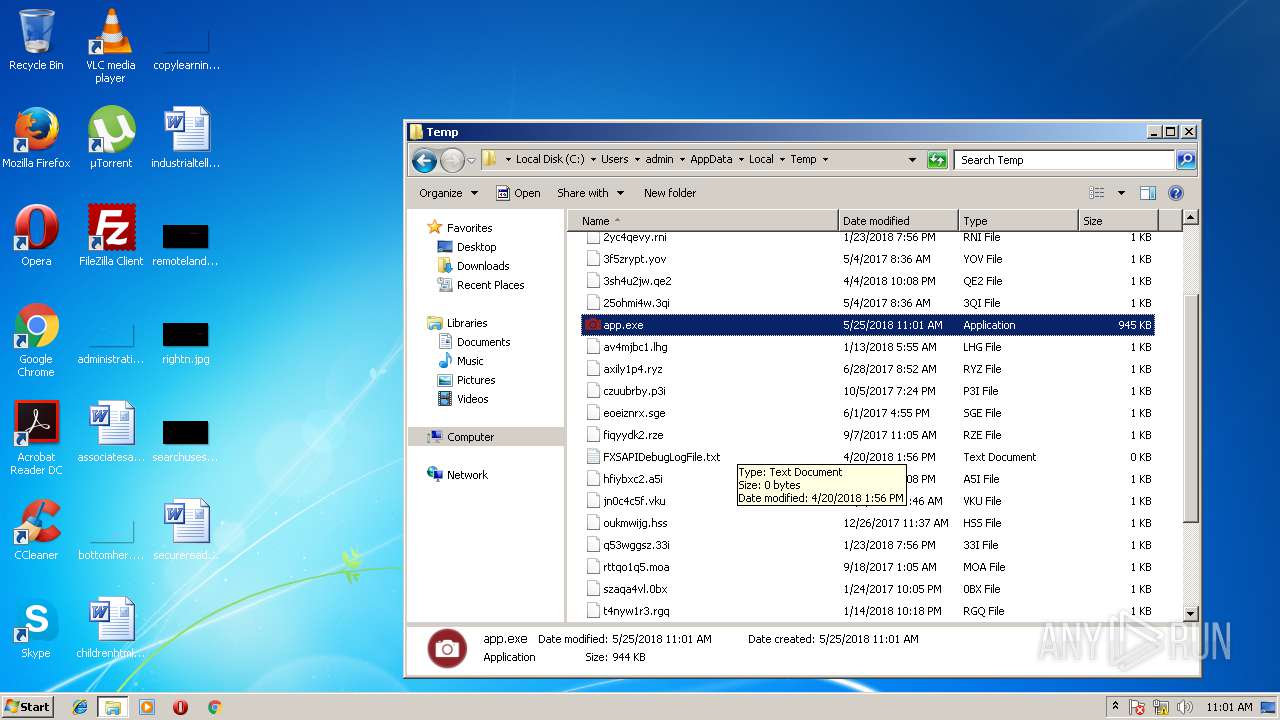Image resolution: width=1280 pixels, height=720 pixels.
Task: Open the Organize dropdown menu
Action: (x=448, y=193)
